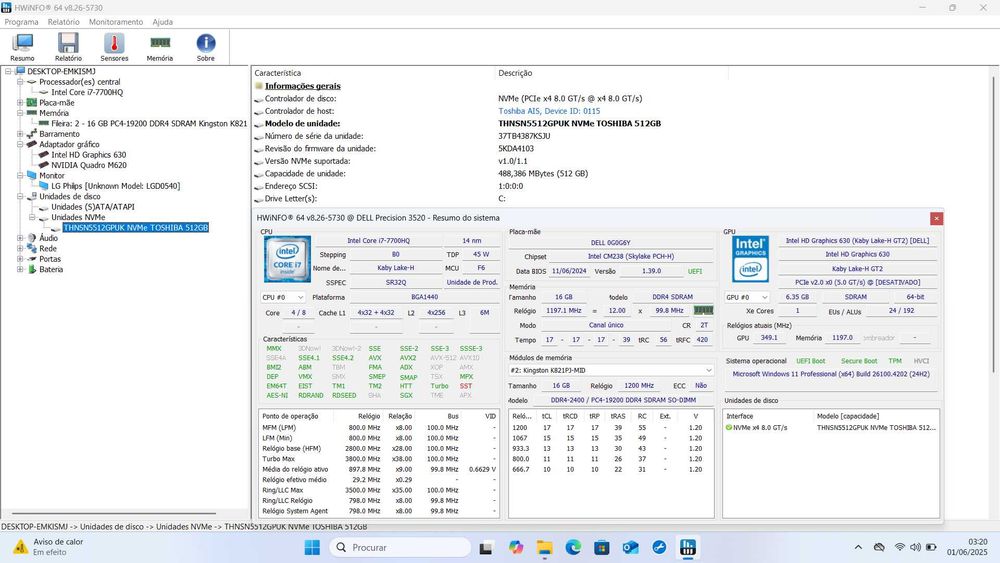Open Outlook from taskbar

630,547
